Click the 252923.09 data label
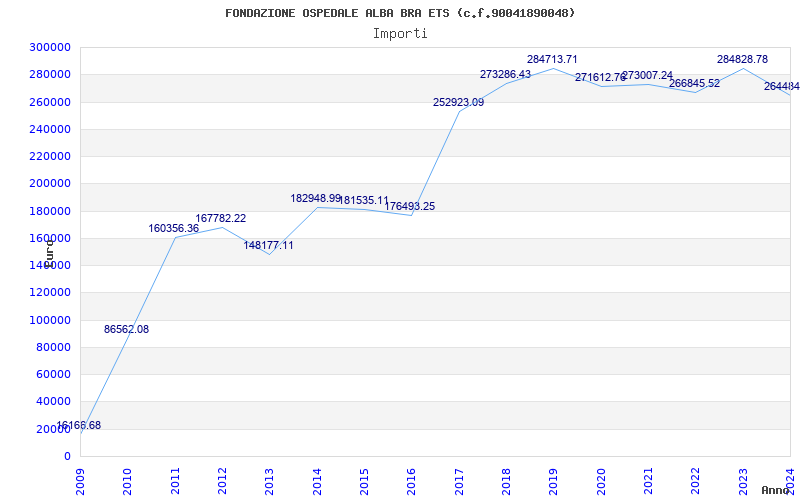The image size is (800, 500). click(459, 102)
